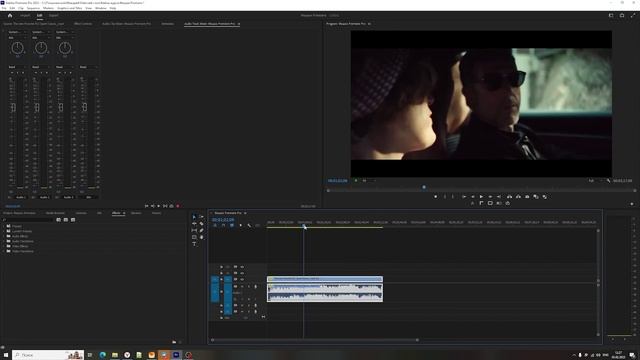Screen dimensions: 640x360
Task: Click Mark Out in Program Monitor
Action: click(x=453, y=197)
